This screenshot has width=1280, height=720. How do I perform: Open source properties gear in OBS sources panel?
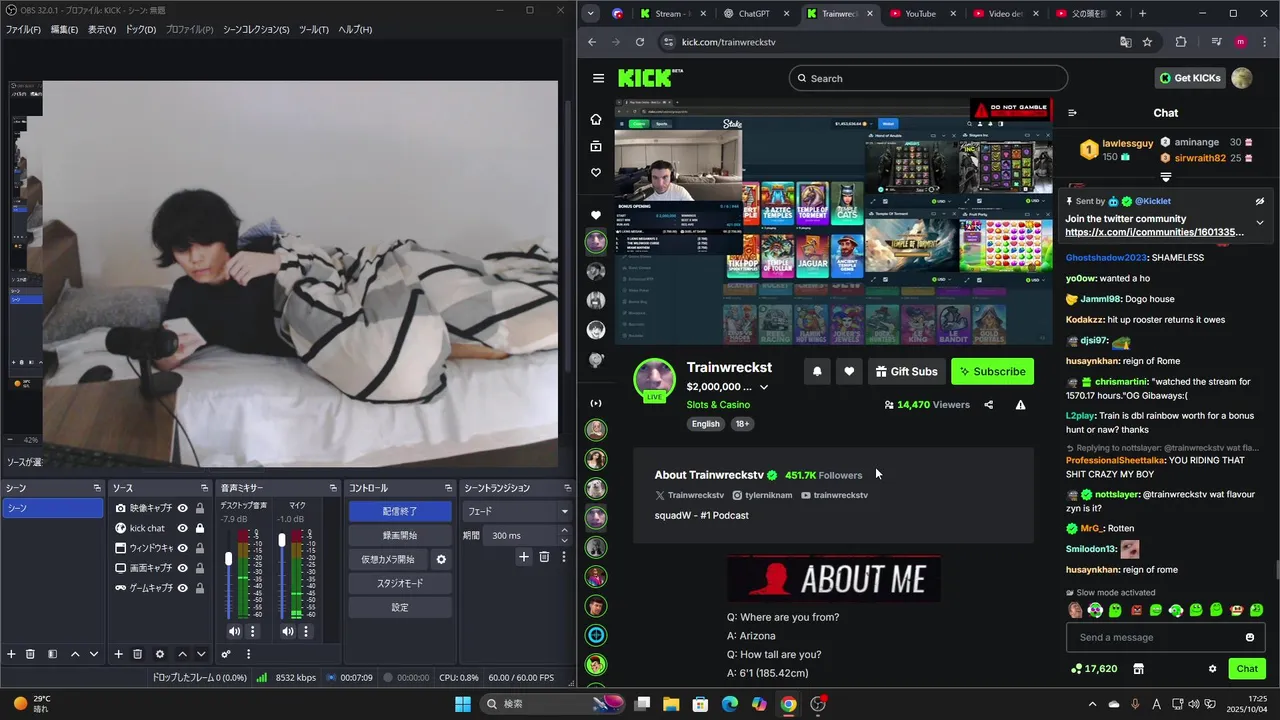pyautogui.click(x=160, y=654)
